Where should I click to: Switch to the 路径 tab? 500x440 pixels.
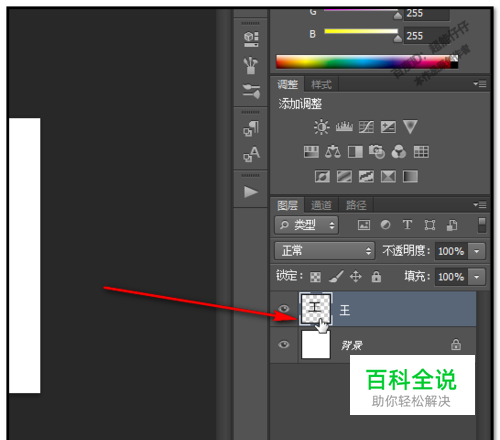356,205
